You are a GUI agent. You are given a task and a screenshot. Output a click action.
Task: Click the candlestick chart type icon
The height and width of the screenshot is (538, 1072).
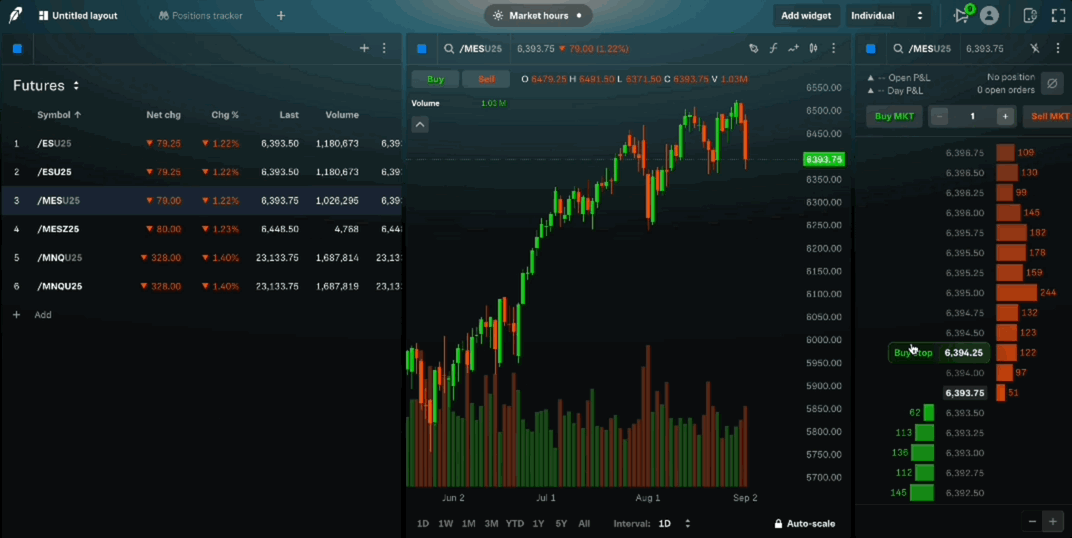point(814,49)
